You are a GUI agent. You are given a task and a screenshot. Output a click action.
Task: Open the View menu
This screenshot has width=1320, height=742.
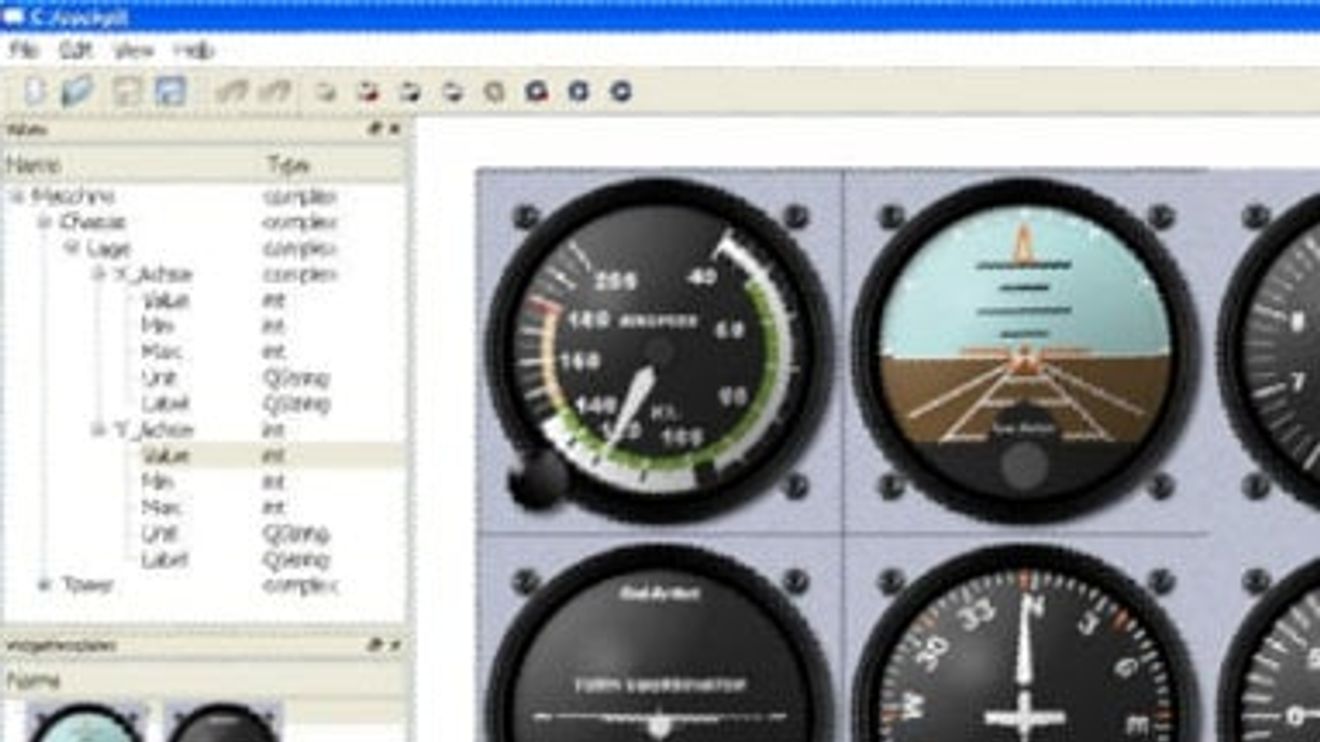point(133,50)
